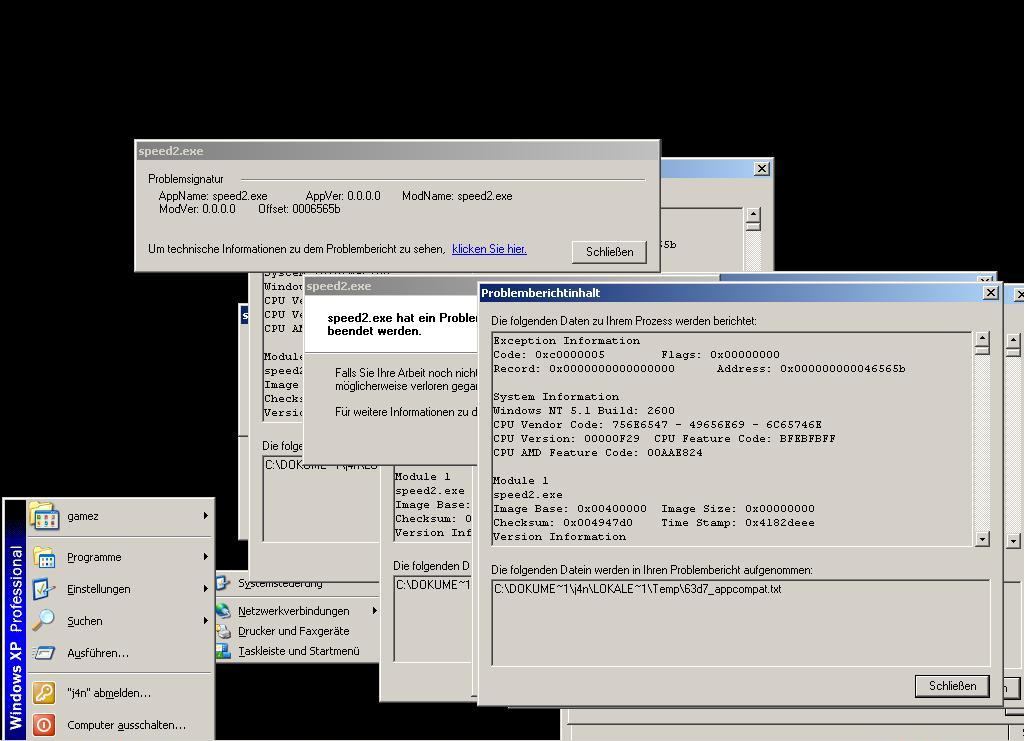The image size is (1025, 741).
Task: Click the Einstellungen checkmark icon
Action: coord(44,589)
